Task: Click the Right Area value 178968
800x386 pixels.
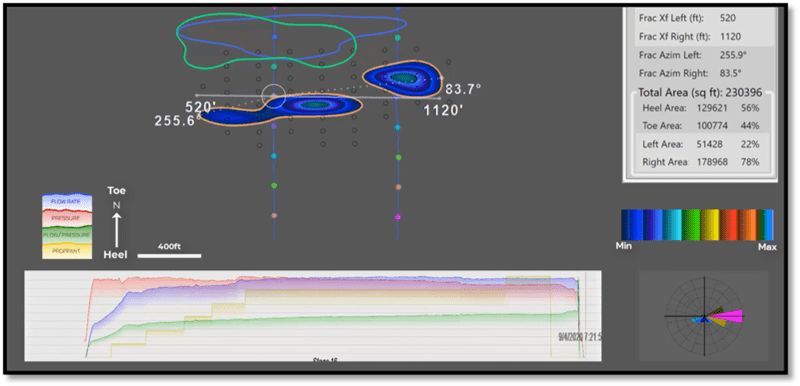Action: (x=712, y=163)
